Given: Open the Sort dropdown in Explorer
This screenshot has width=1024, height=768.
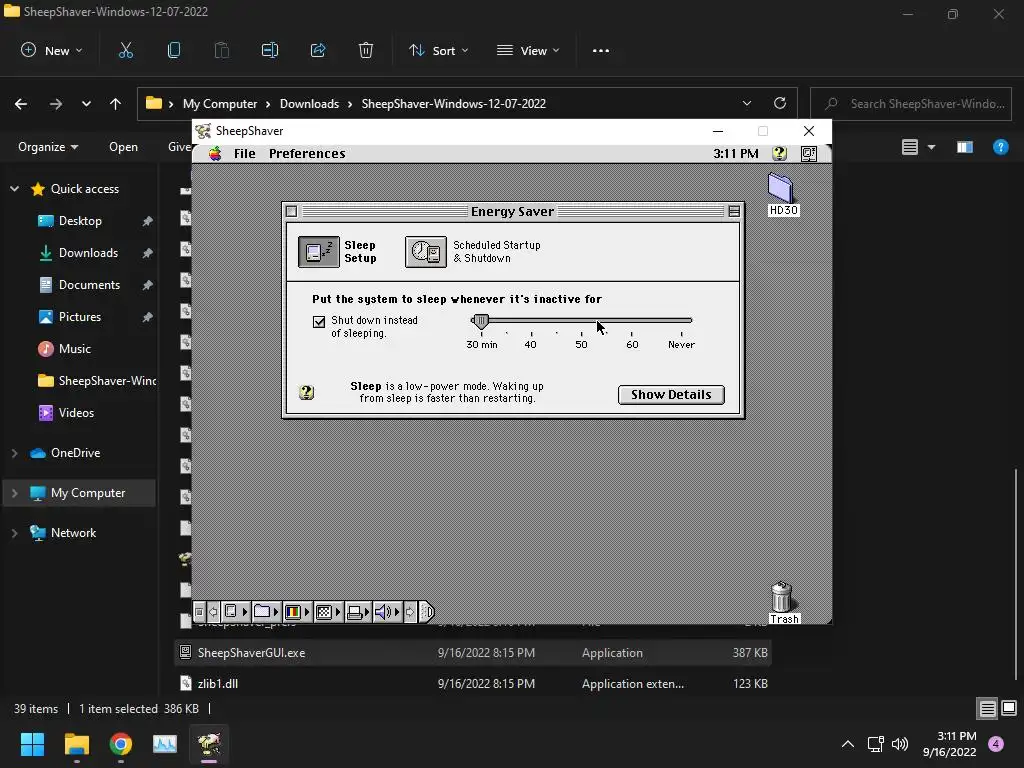Looking at the screenshot, I should click(438, 50).
